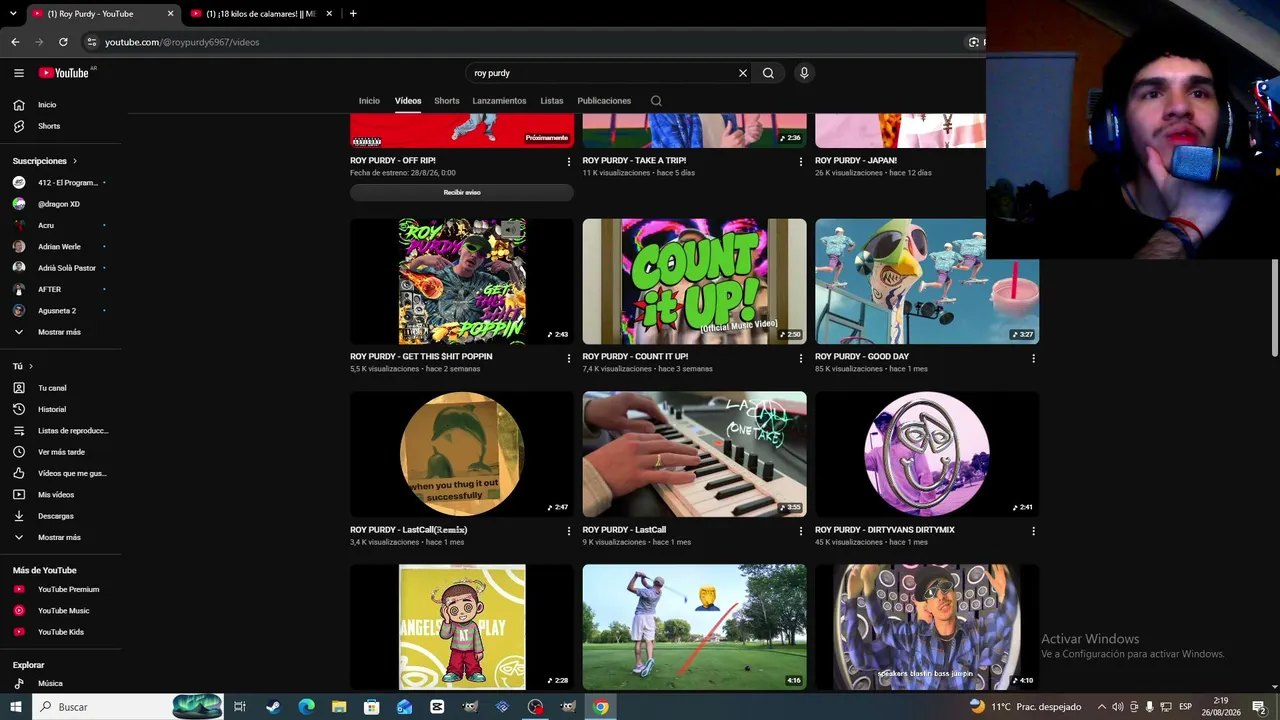Show hidden system tray icons

point(1101,707)
